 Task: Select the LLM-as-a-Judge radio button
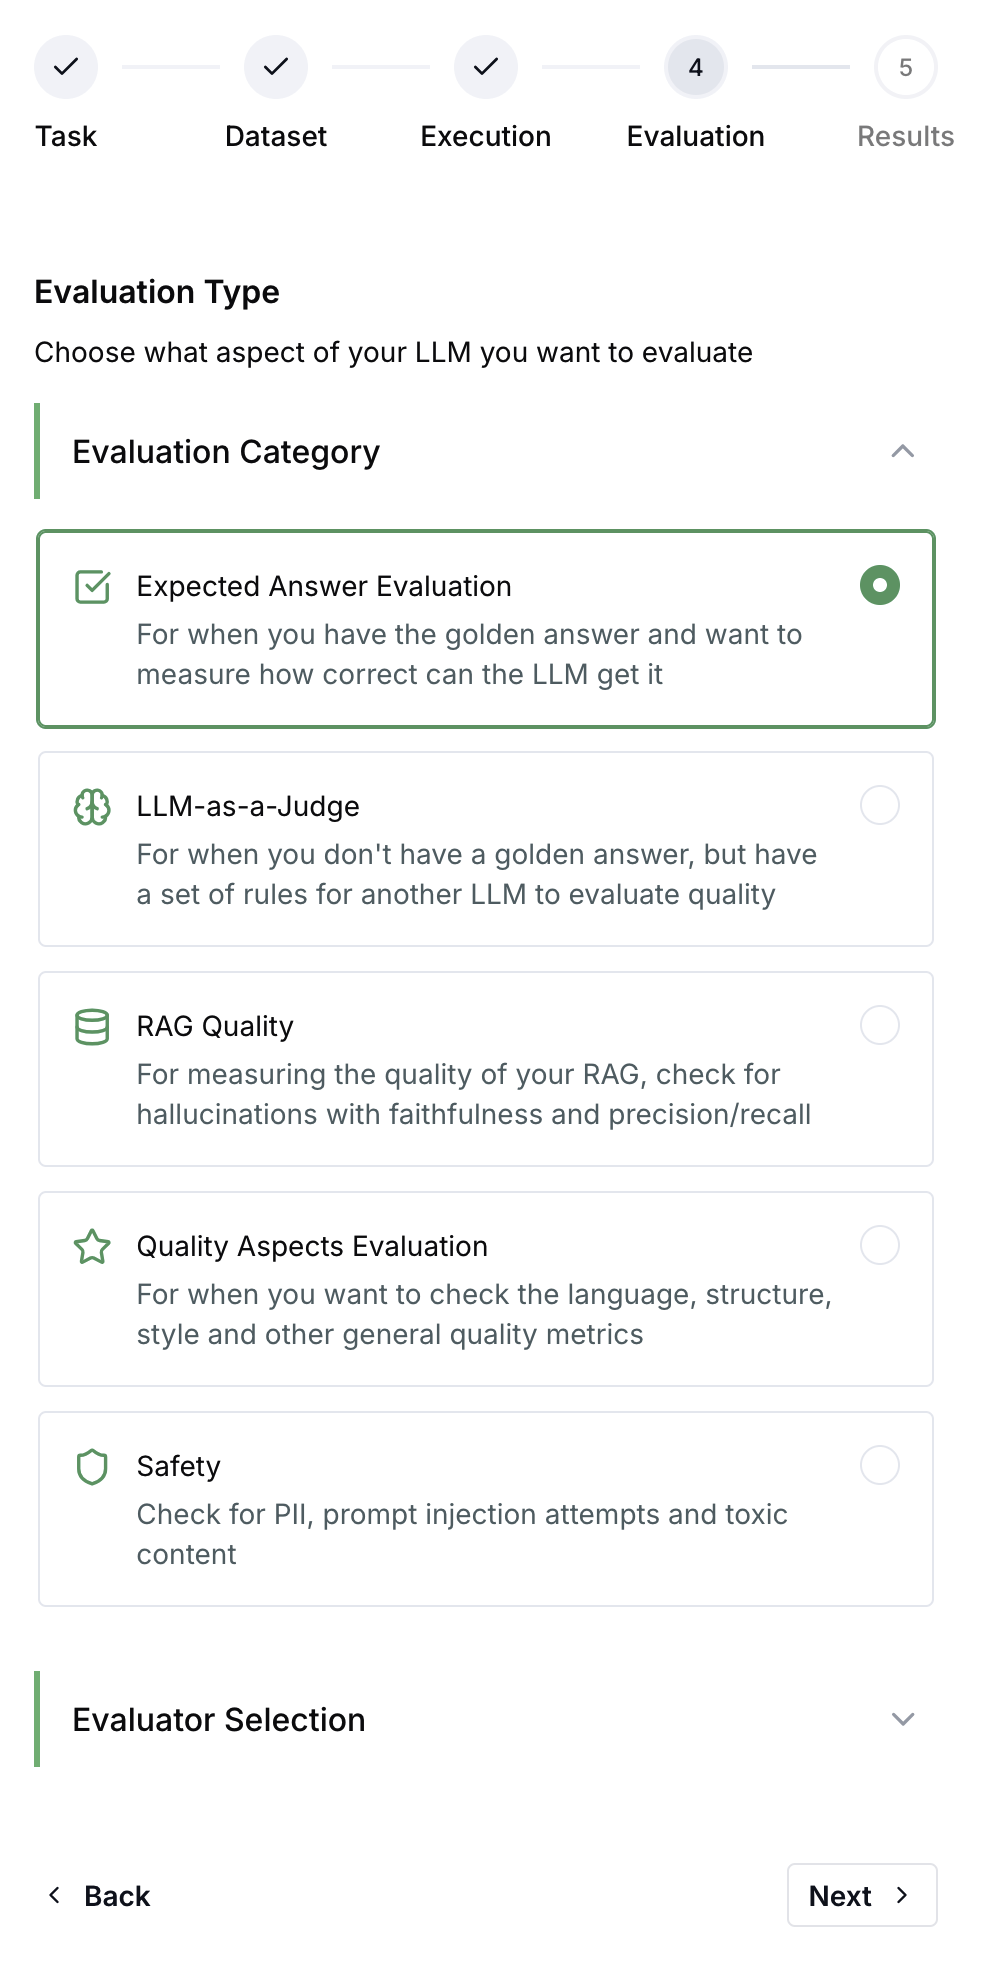(880, 805)
